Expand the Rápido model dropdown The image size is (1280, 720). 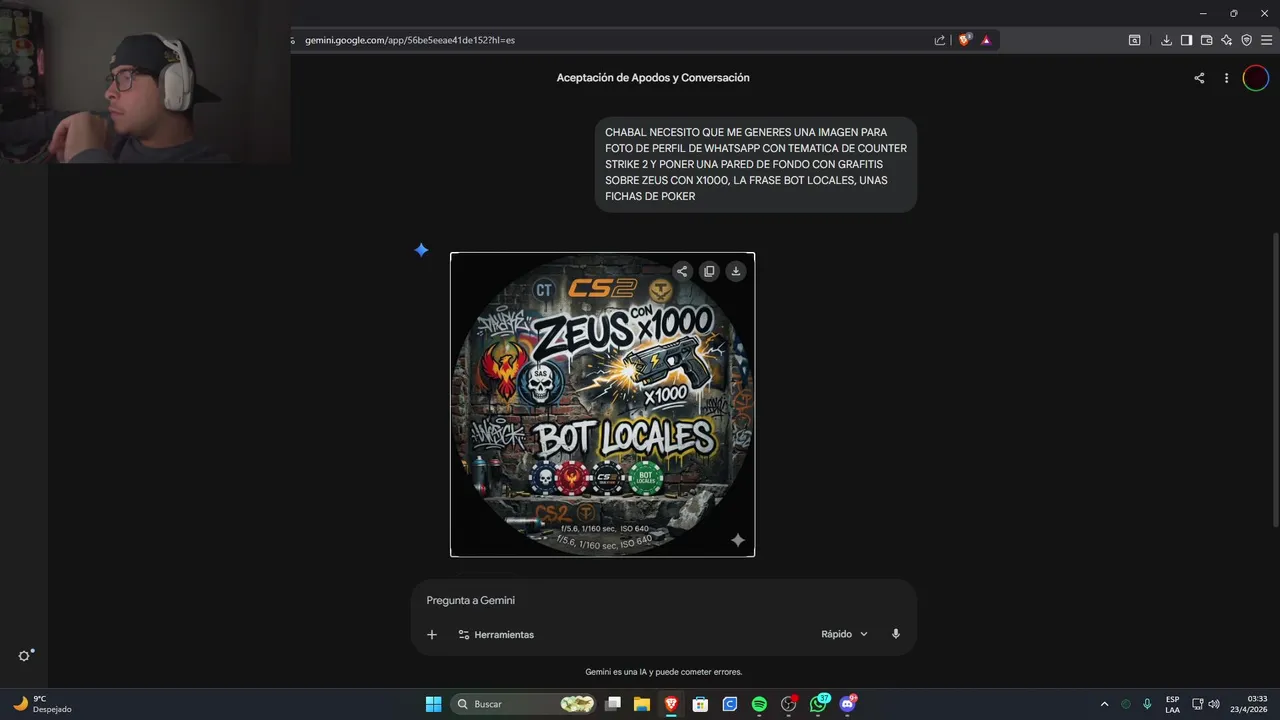click(845, 634)
